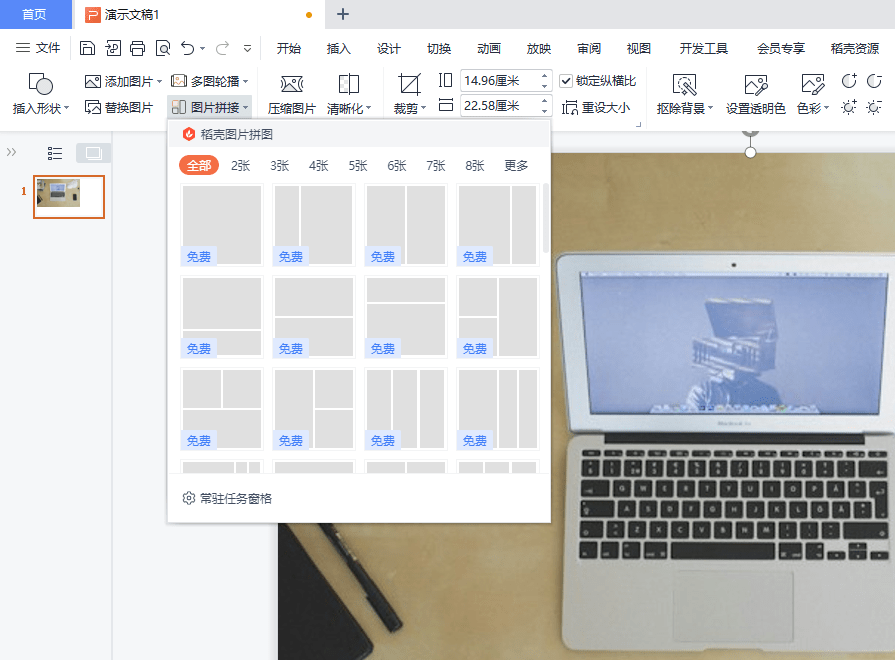The image size is (895, 660).
Task: Click Resident Task Pane (常驻任务窗格) link
Action: coord(228,498)
